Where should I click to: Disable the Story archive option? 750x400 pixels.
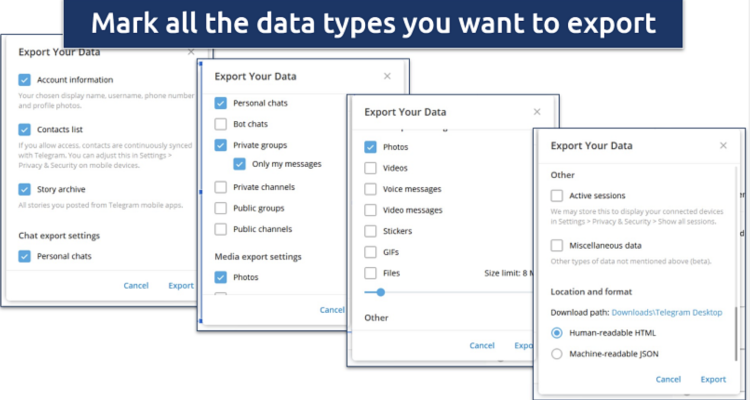(x=24, y=189)
